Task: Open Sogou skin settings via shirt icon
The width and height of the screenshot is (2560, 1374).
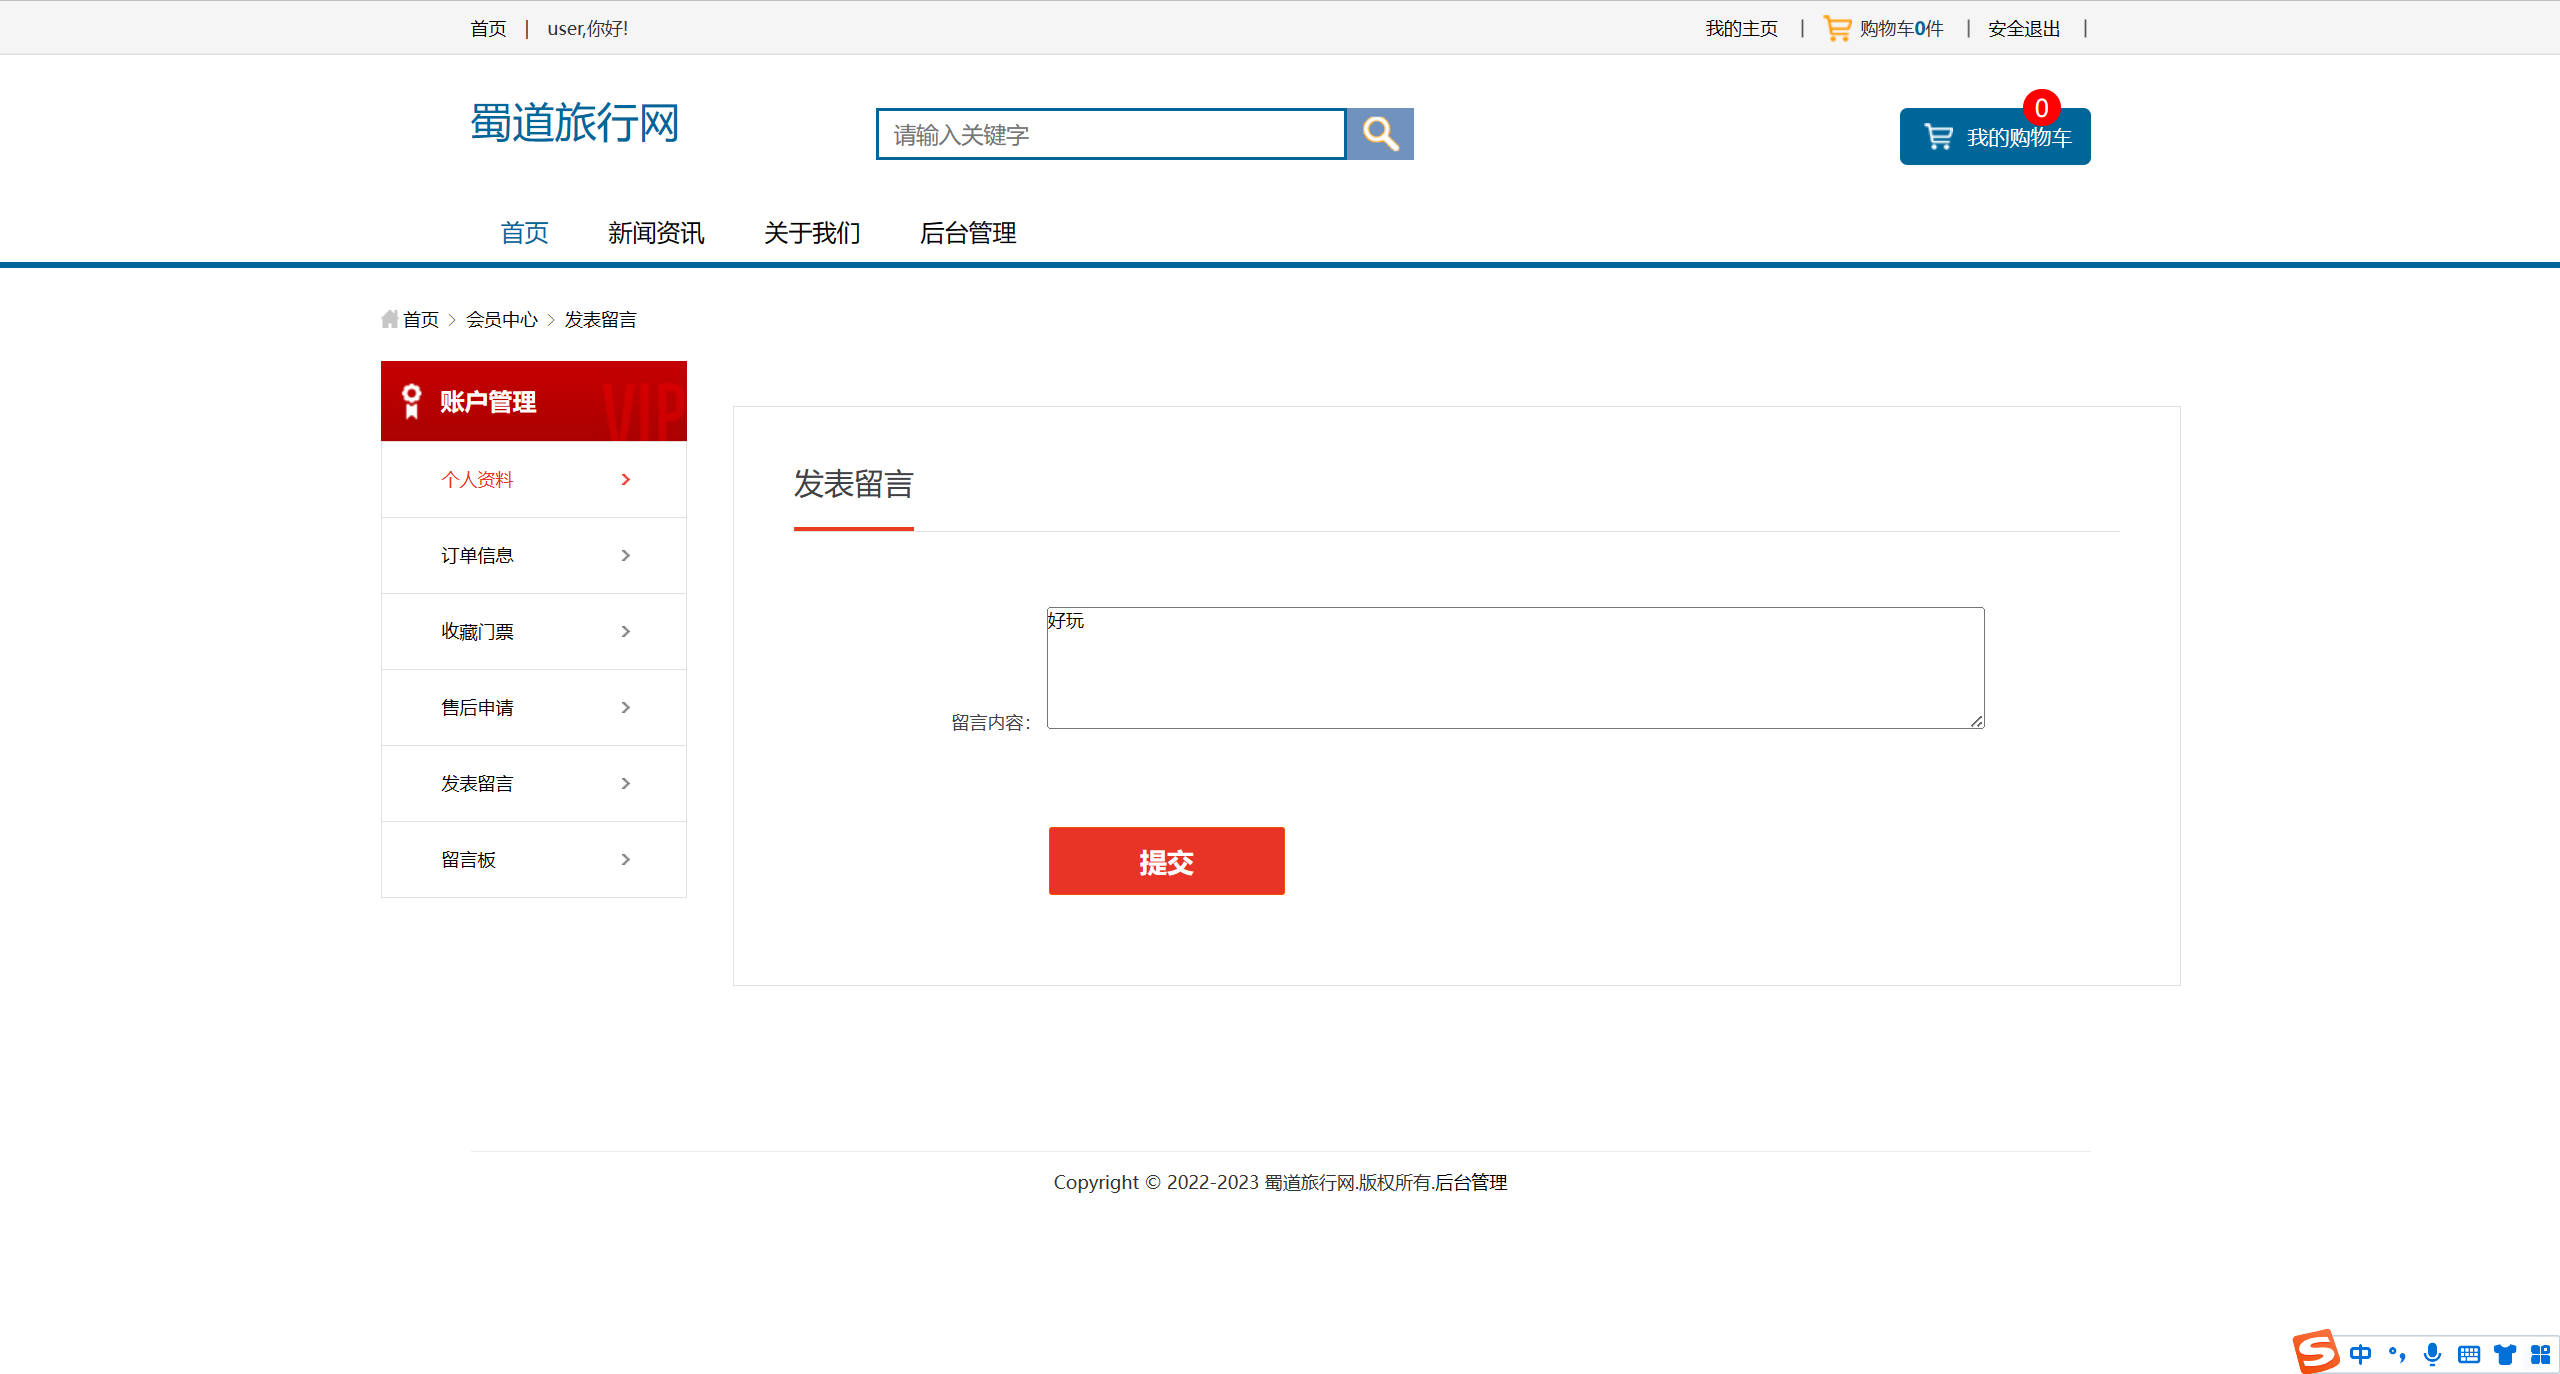Action: tap(2503, 1354)
